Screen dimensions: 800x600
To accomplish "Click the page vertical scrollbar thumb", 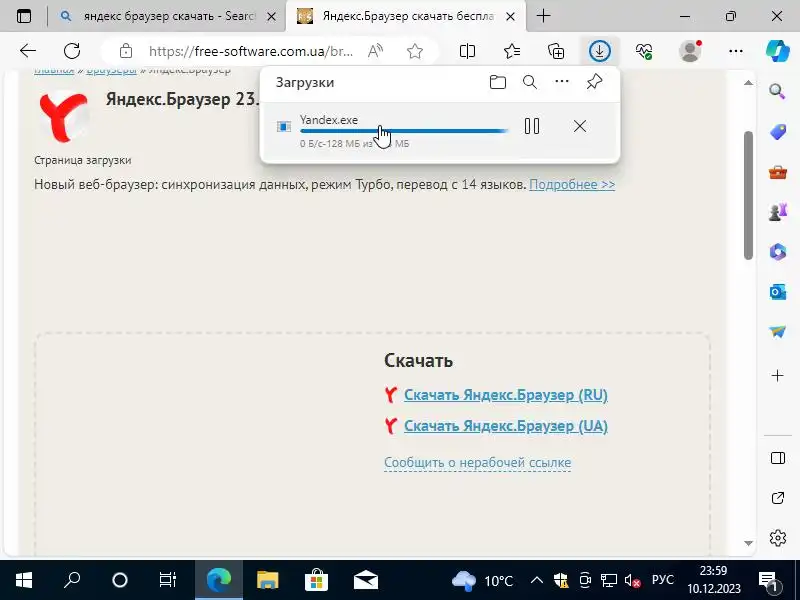I will [748, 195].
